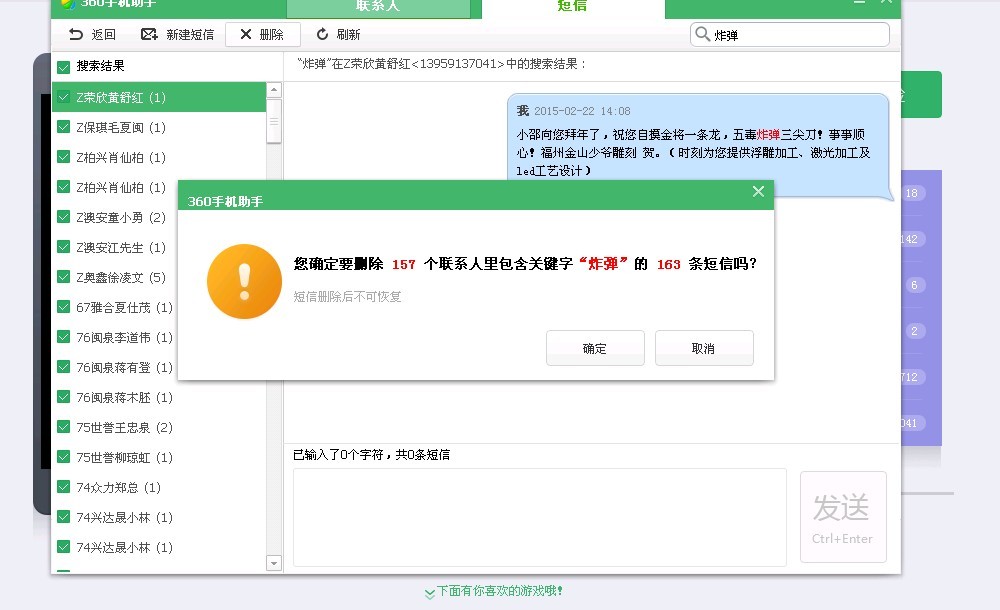
Task: Uncheck the 74众力郑总 checkbox
Action: tap(63, 487)
